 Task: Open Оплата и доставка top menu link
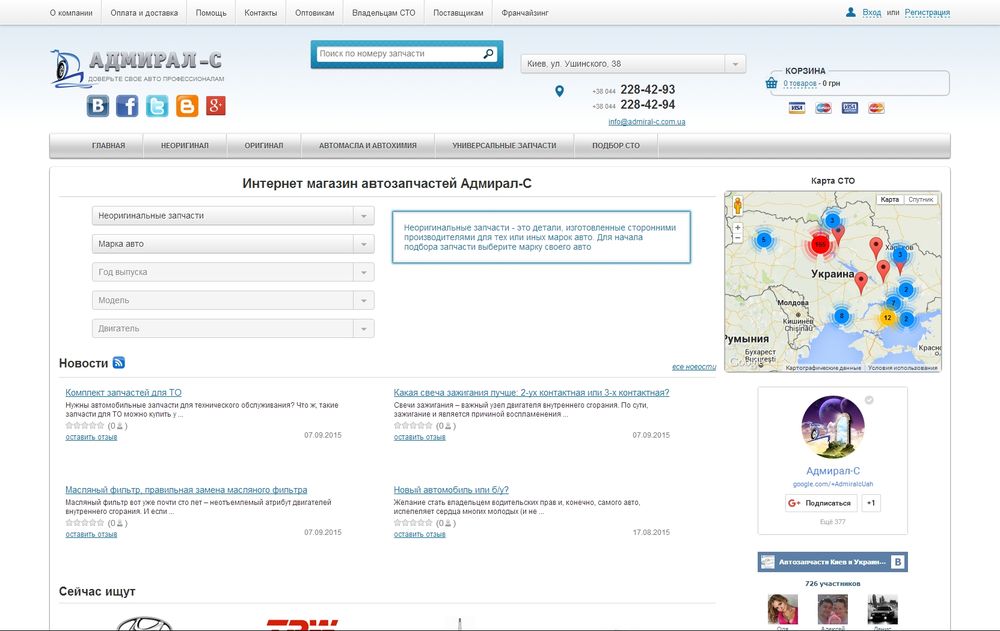tap(144, 13)
